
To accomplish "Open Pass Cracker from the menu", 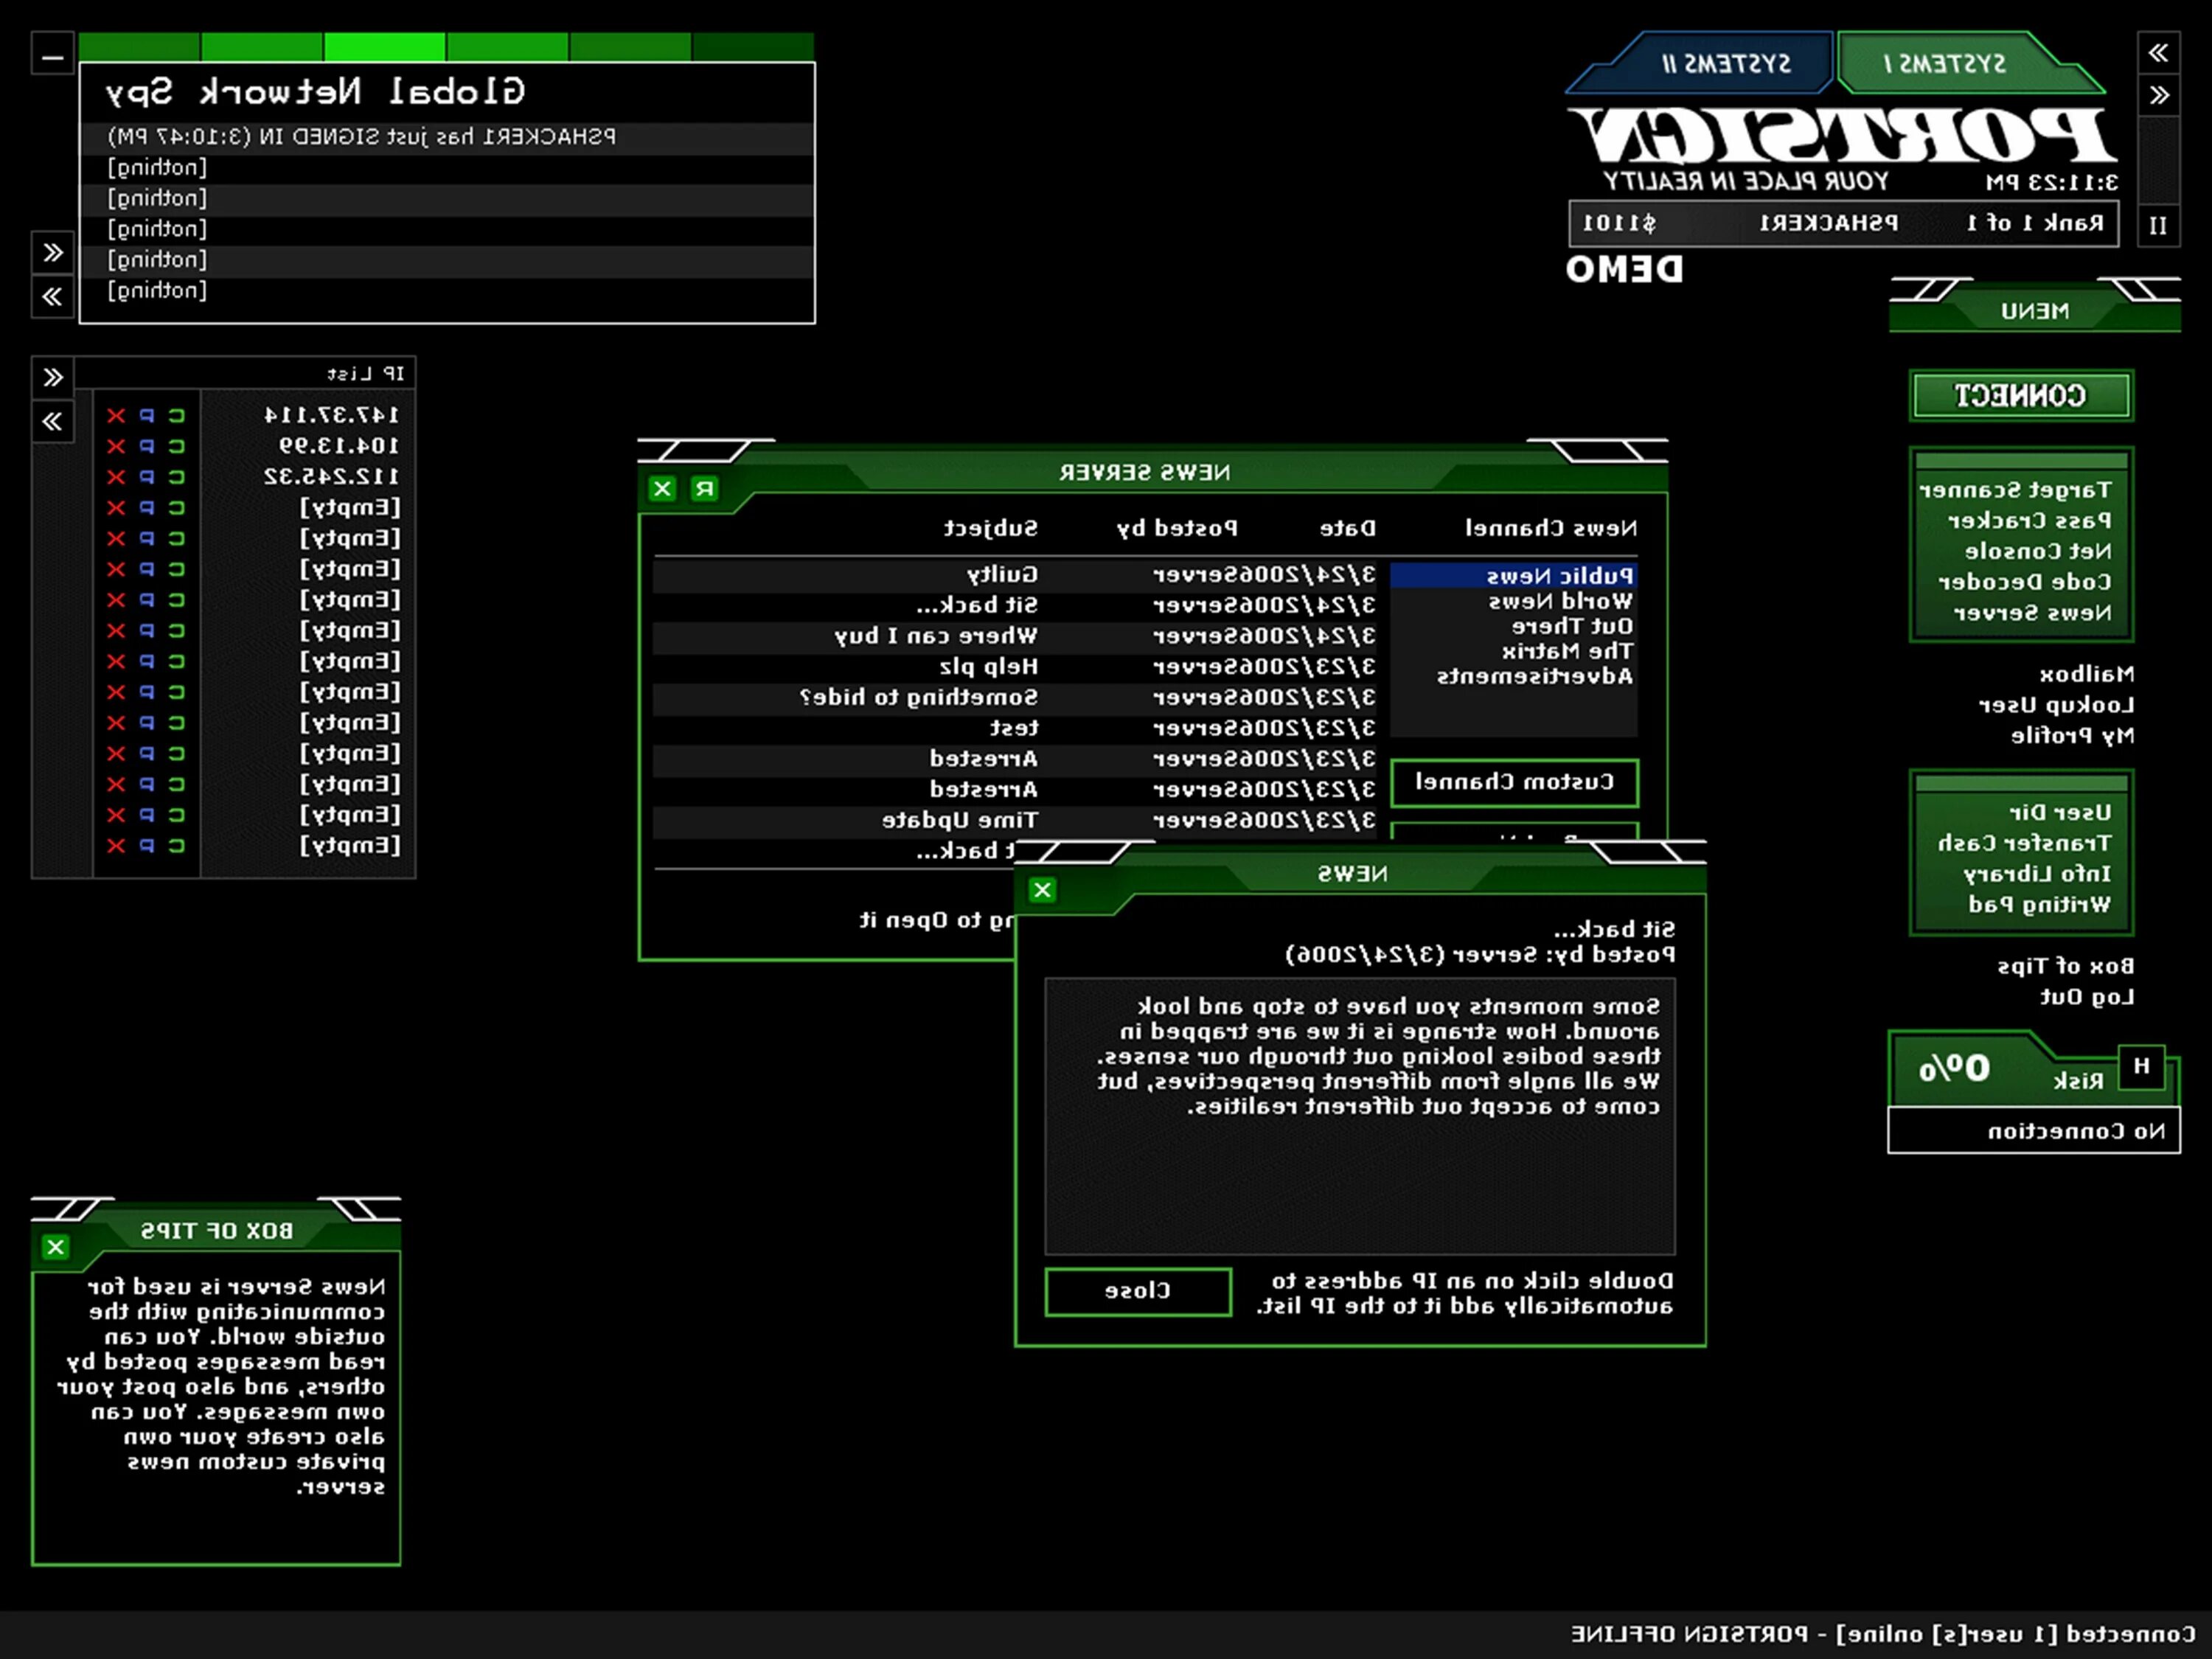I will click(2030, 521).
